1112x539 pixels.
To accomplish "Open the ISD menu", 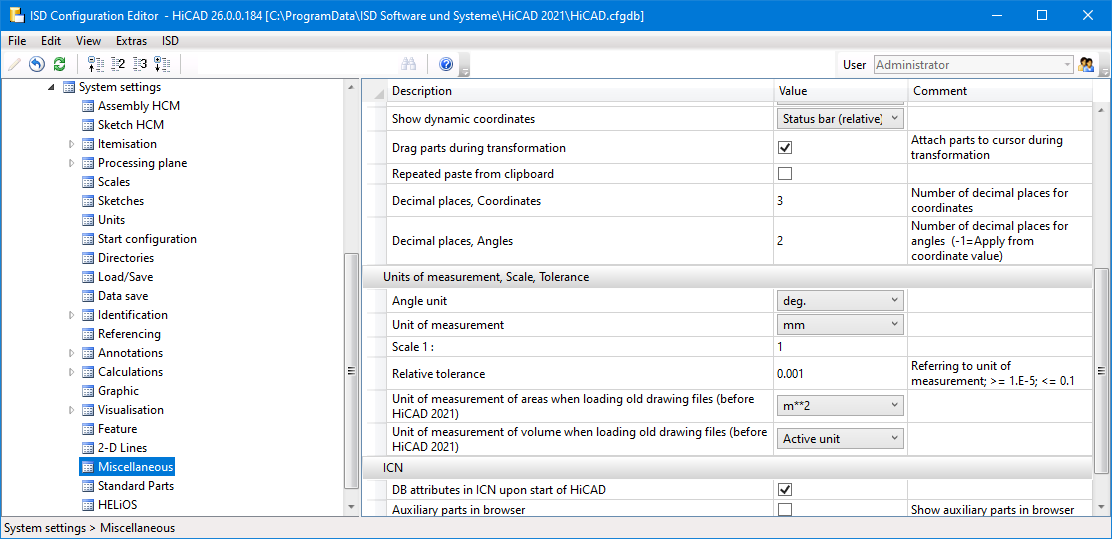I will tap(170, 41).
